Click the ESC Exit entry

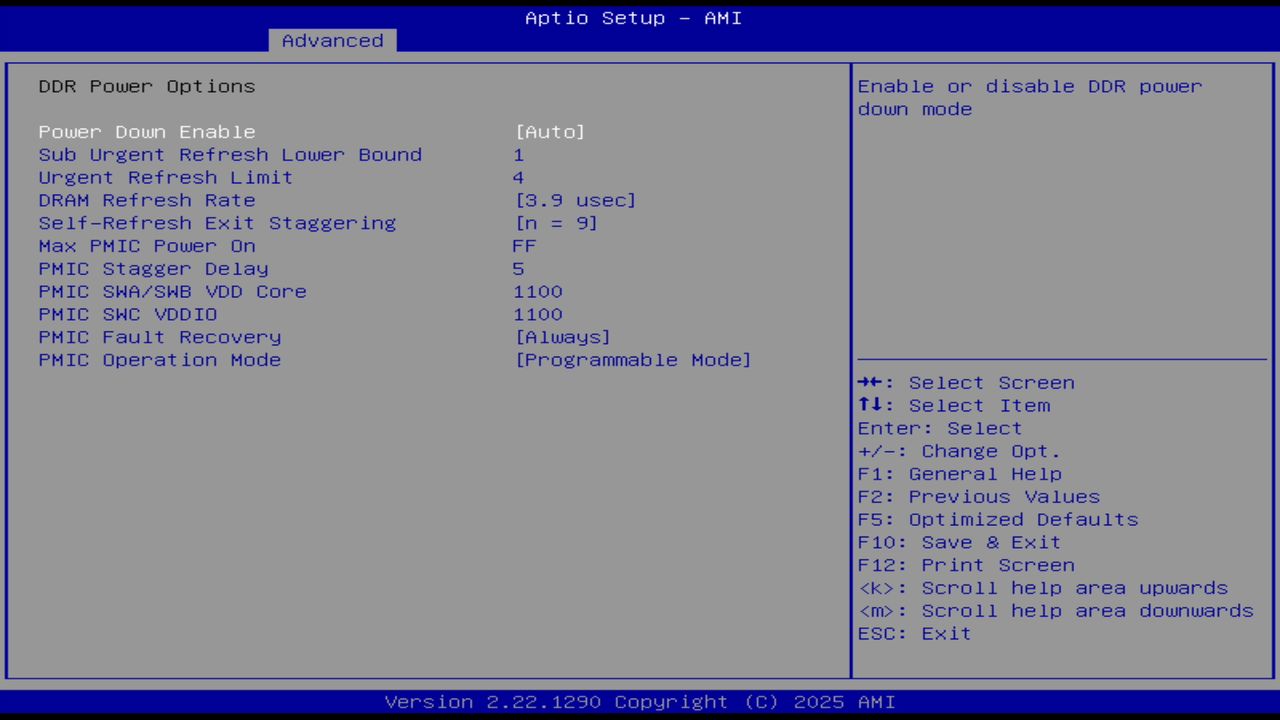914,633
